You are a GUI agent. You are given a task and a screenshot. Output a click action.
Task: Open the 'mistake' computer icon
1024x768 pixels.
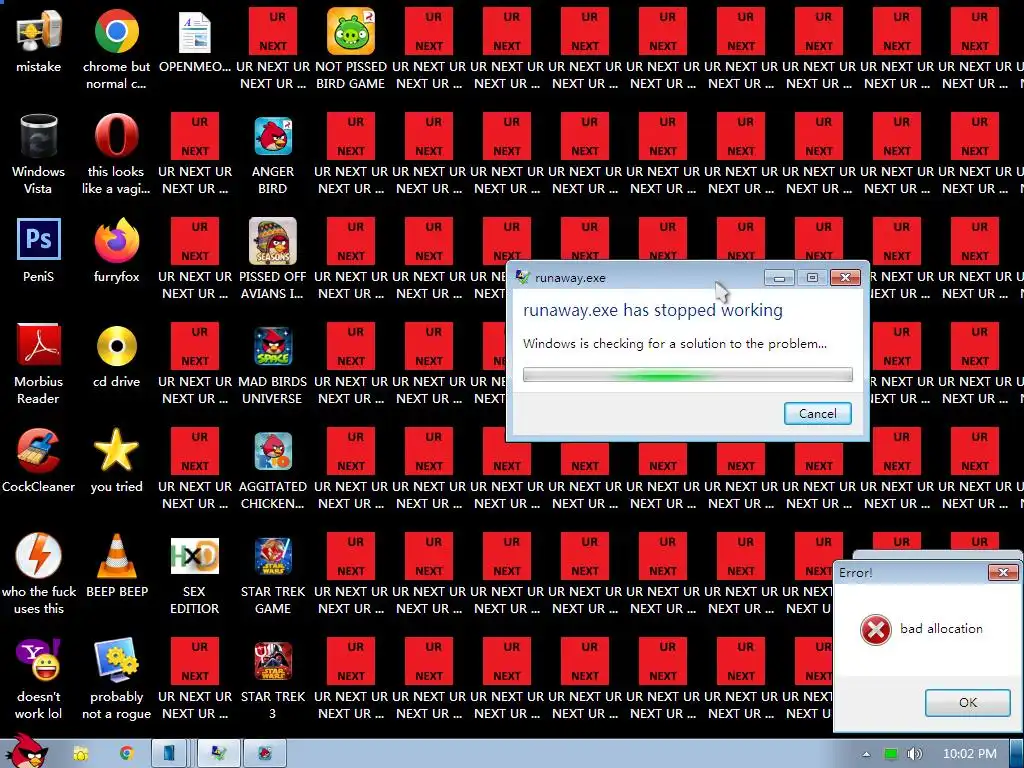tap(39, 31)
